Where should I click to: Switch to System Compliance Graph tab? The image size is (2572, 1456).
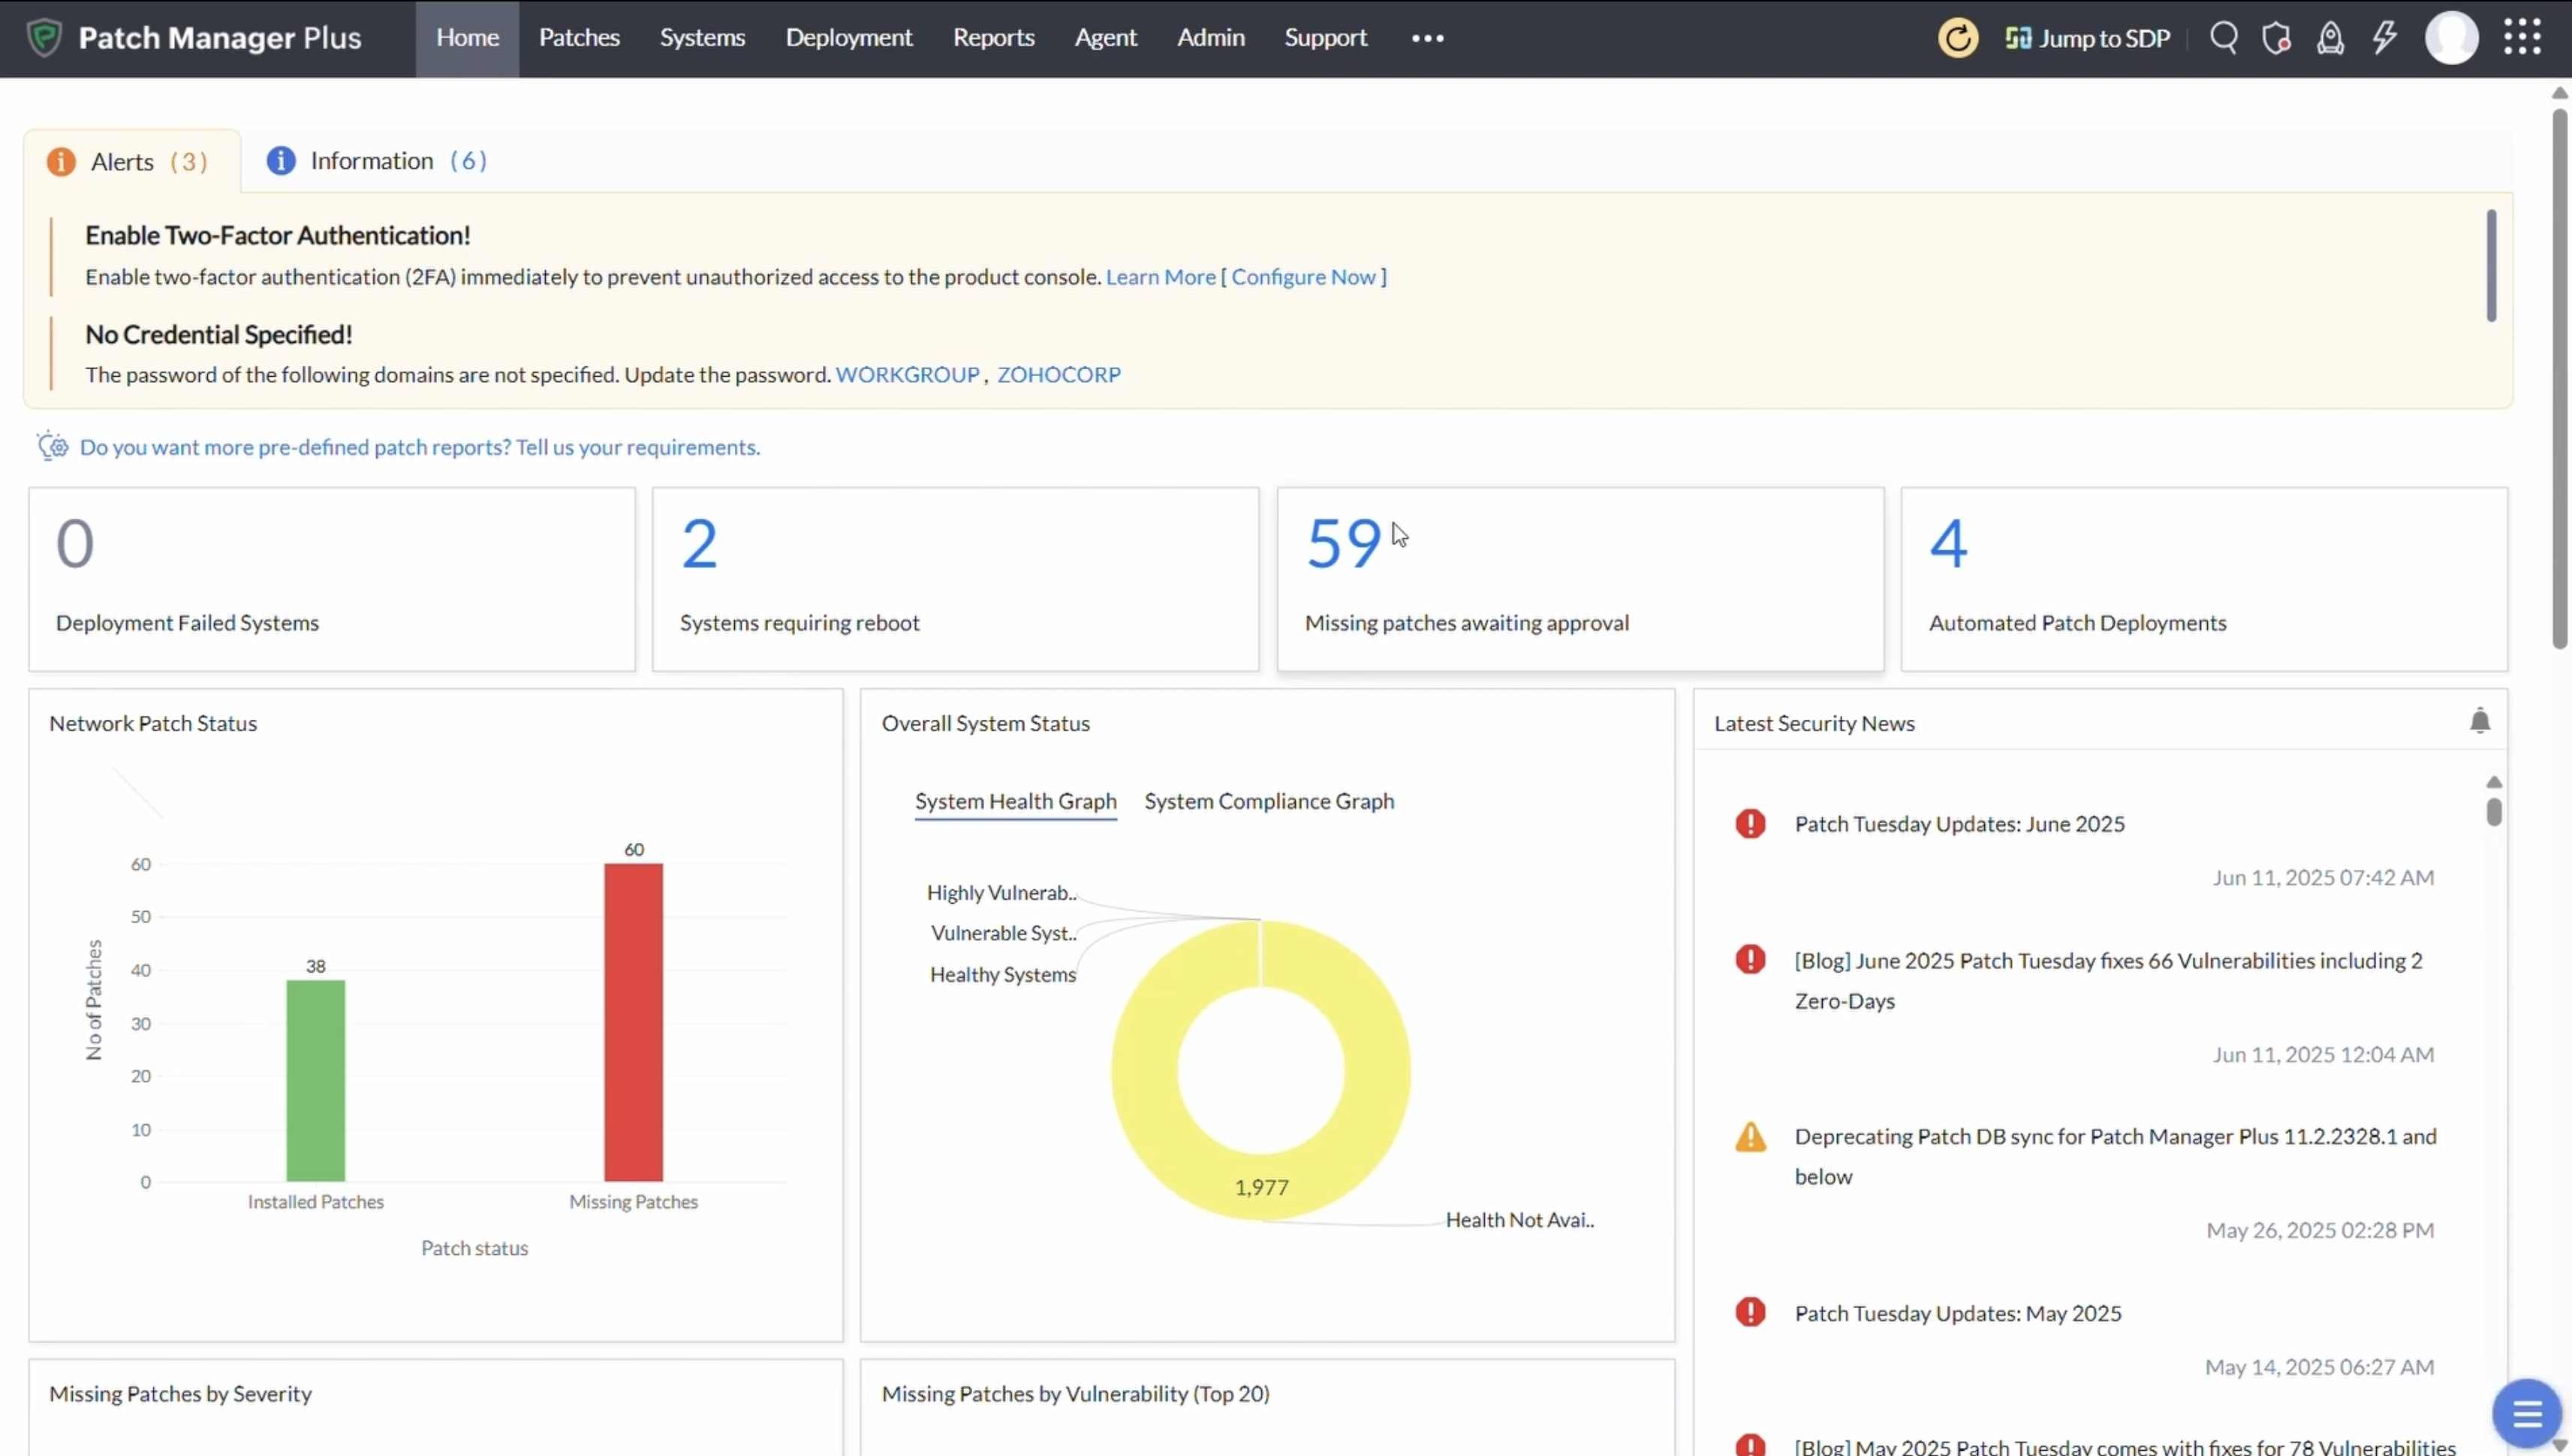coord(1268,801)
